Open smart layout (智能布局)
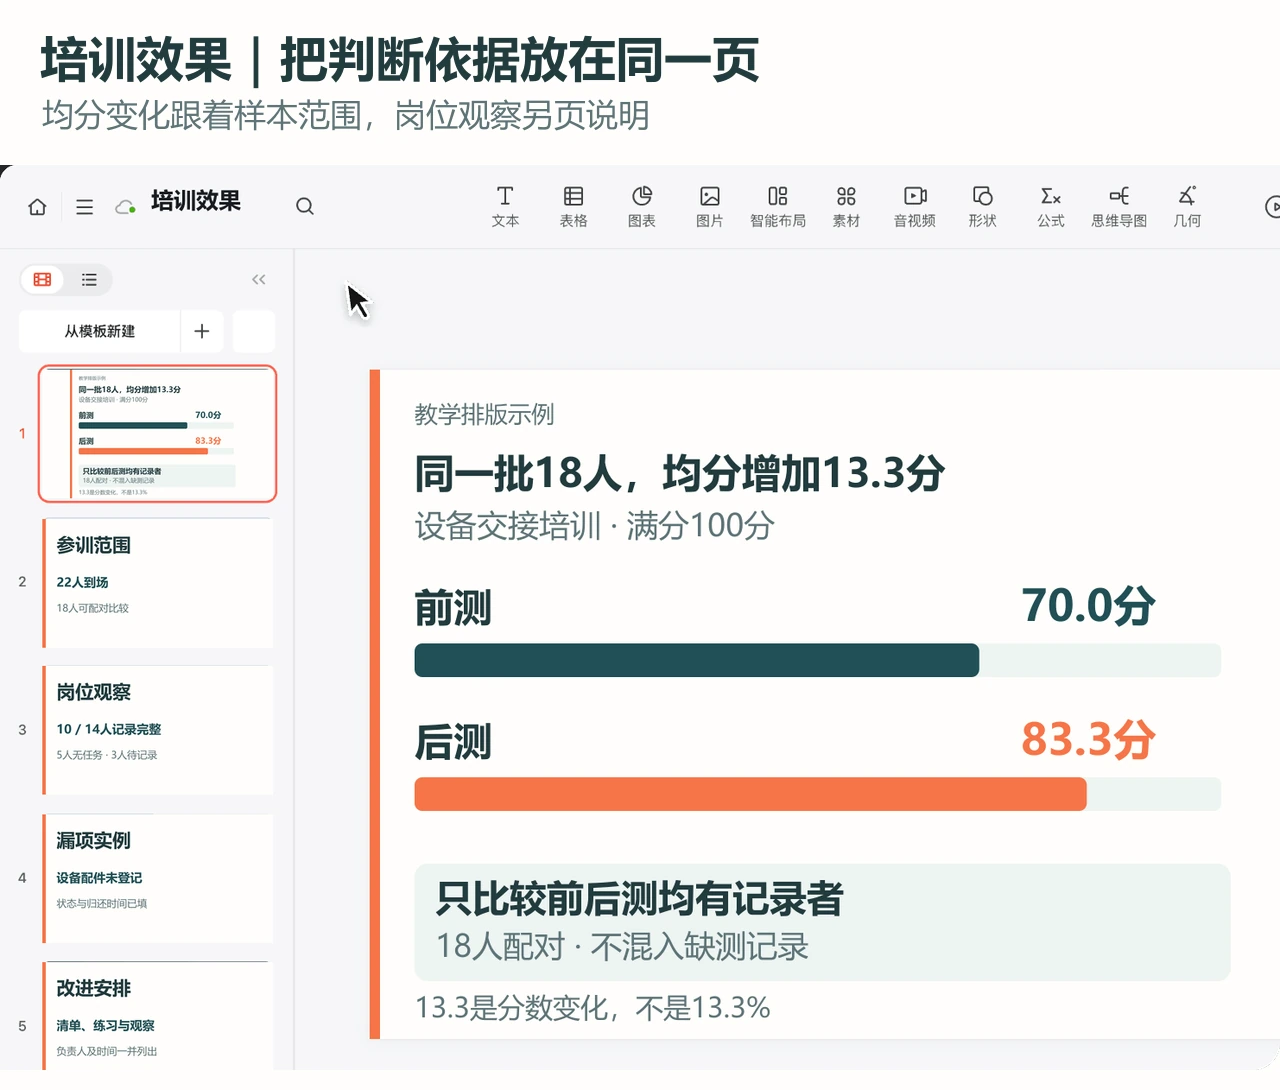Screen dimensions: 1280x1090 click(x=778, y=206)
